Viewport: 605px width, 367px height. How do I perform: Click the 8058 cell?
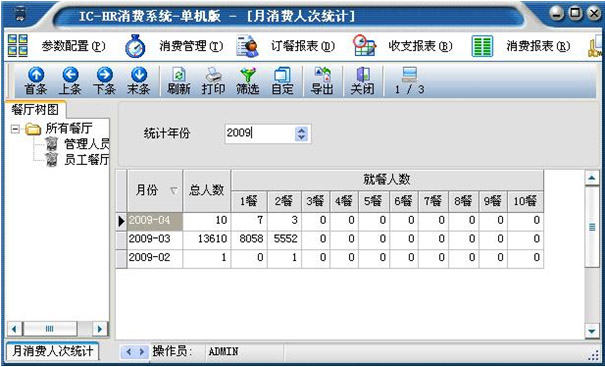(x=249, y=240)
